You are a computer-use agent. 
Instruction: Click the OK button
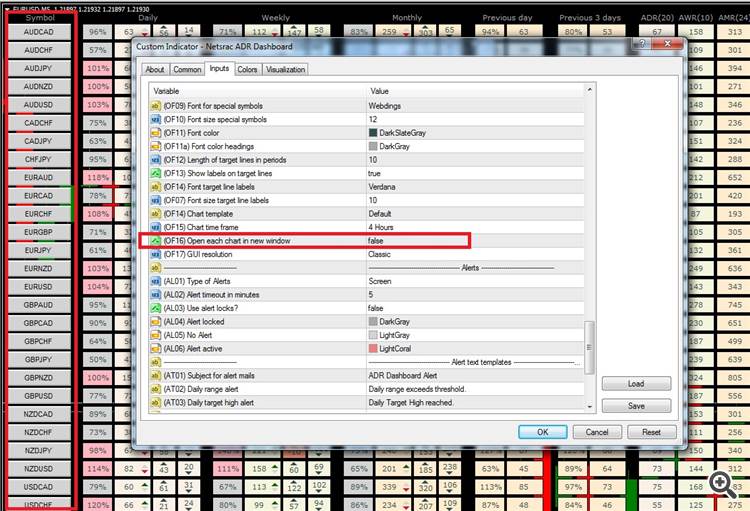click(x=542, y=432)
